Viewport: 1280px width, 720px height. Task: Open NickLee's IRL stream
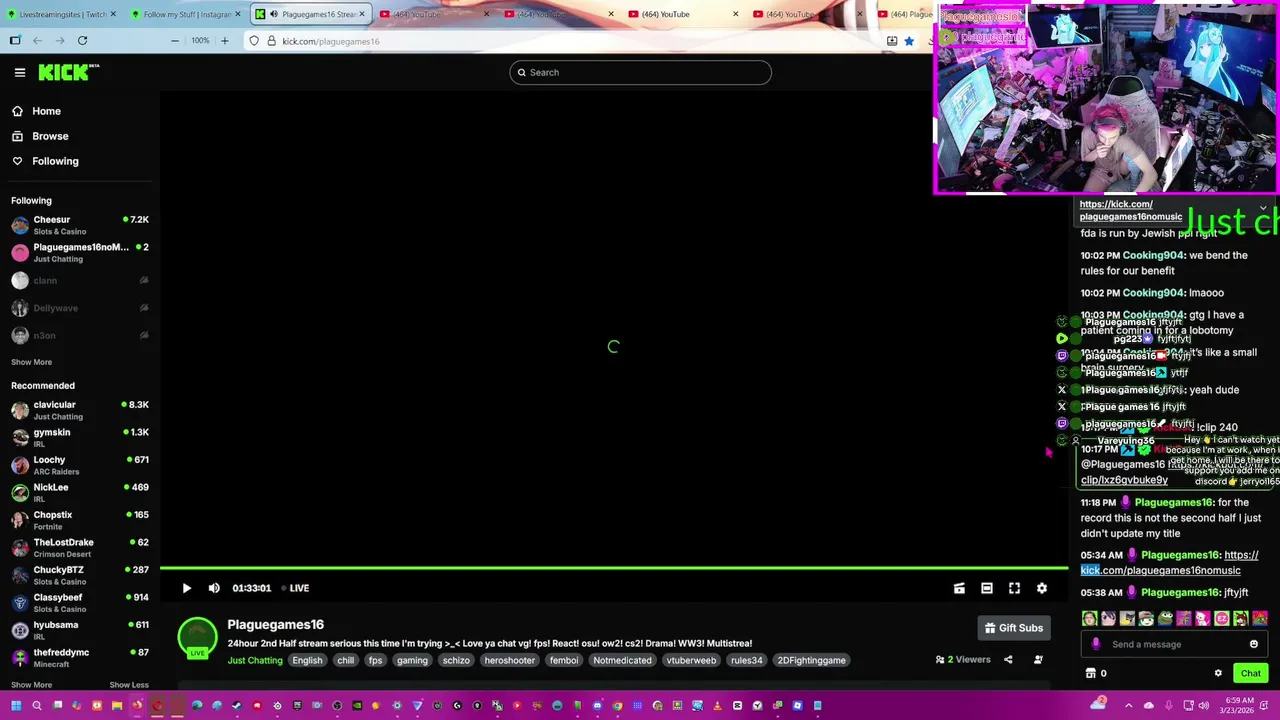pyautogui.click(x=80, y=492)
